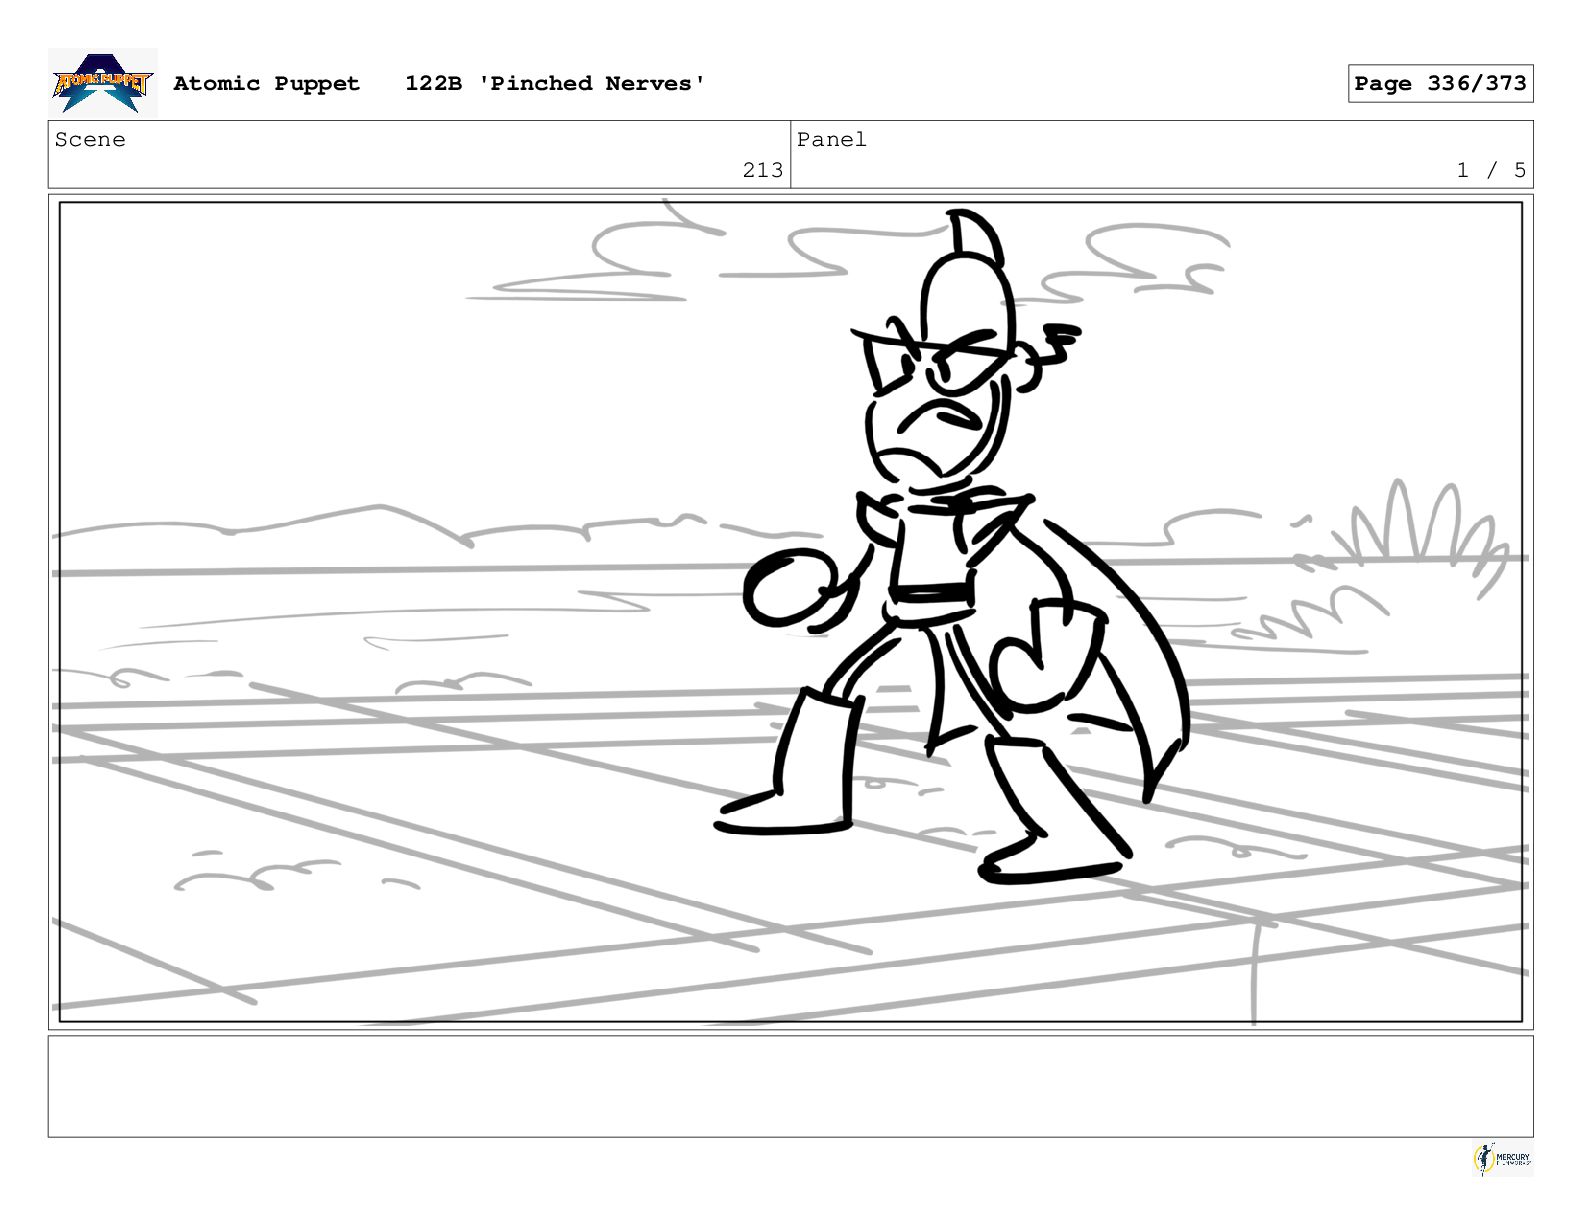Click panel count '1 / 5'
The image size is (1582, 1225).
point(1491,170)
